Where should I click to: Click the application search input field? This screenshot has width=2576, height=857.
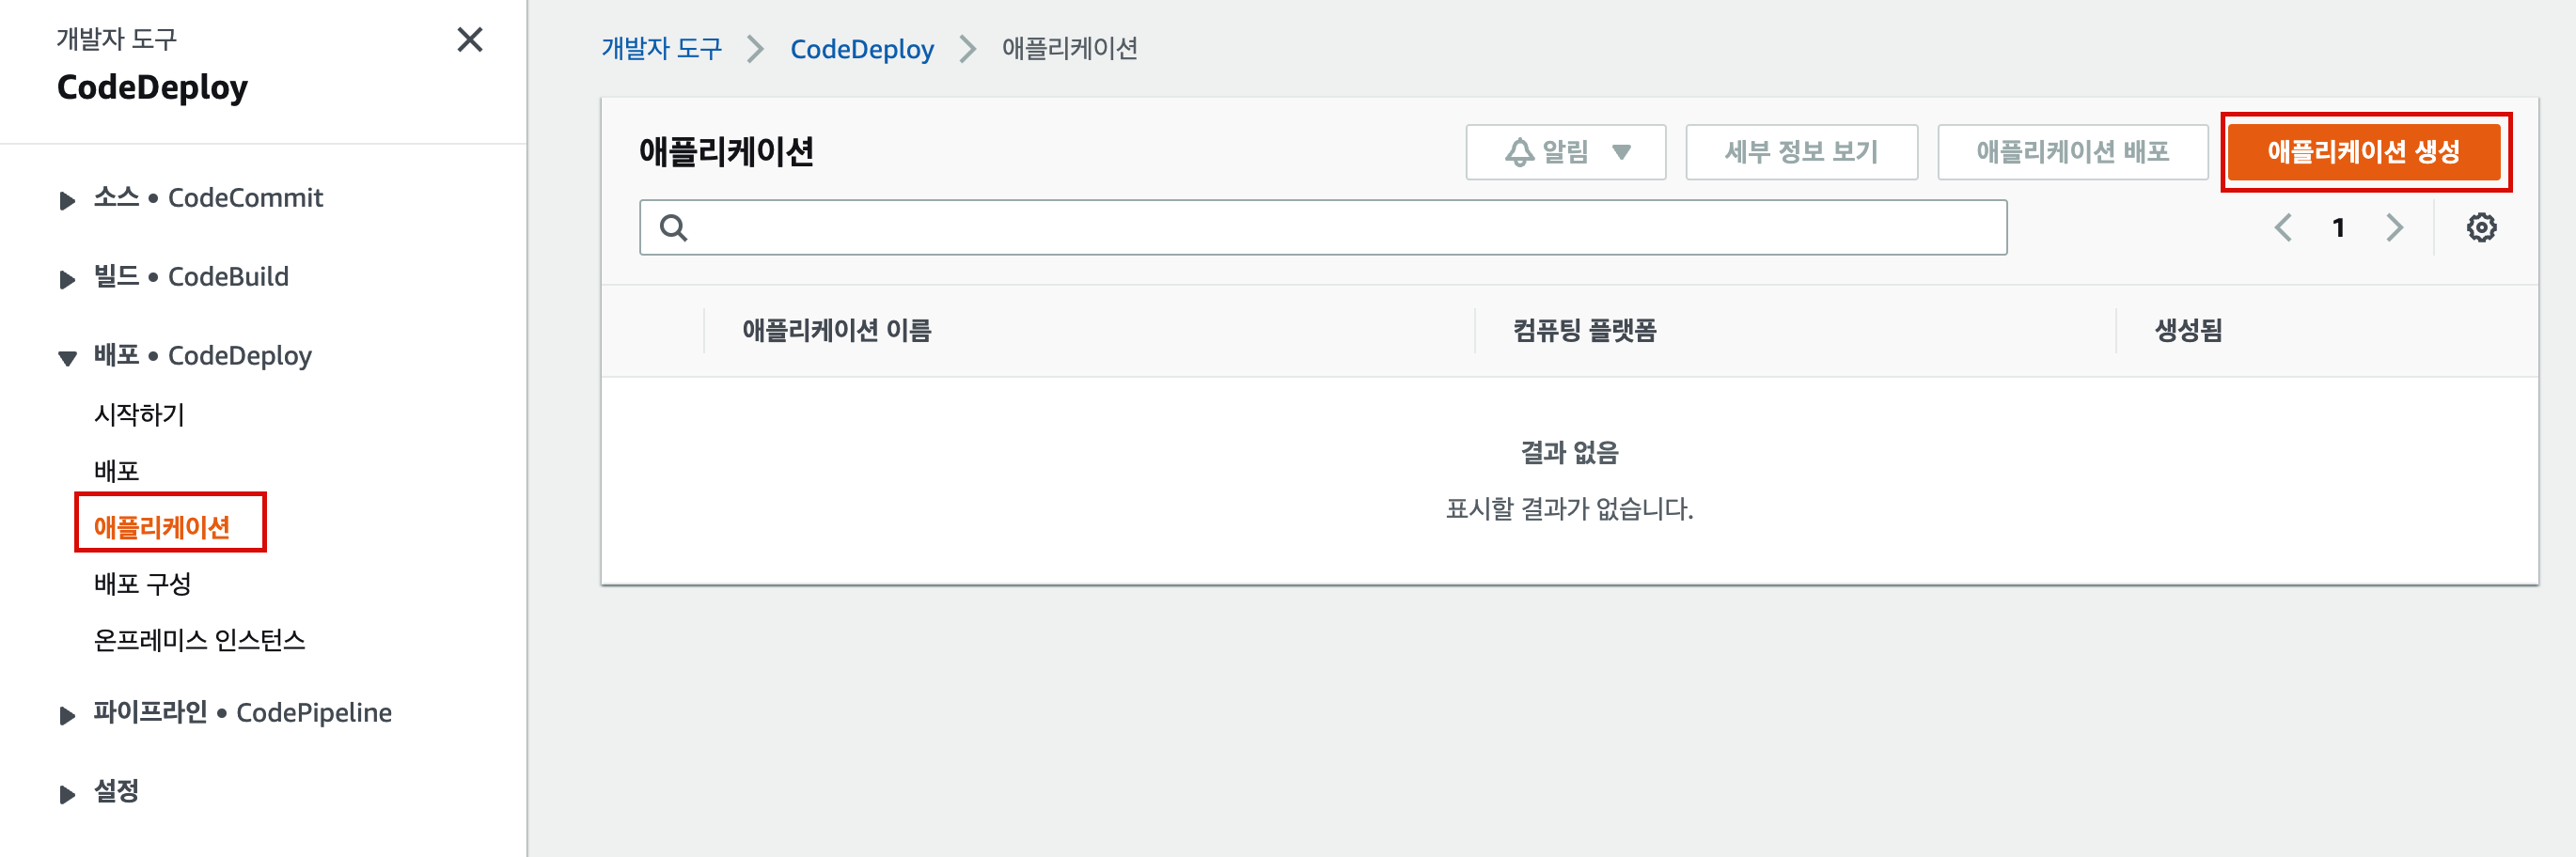[x=1322, y=228]
